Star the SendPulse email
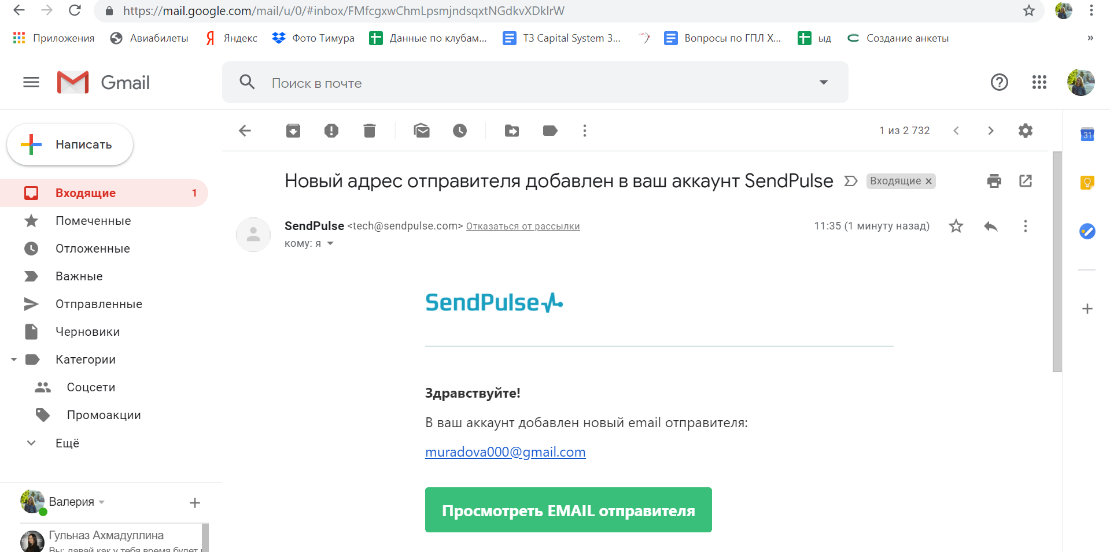Image resolution: width=1110 pixels, height=552 pixels. pos(956,227)
